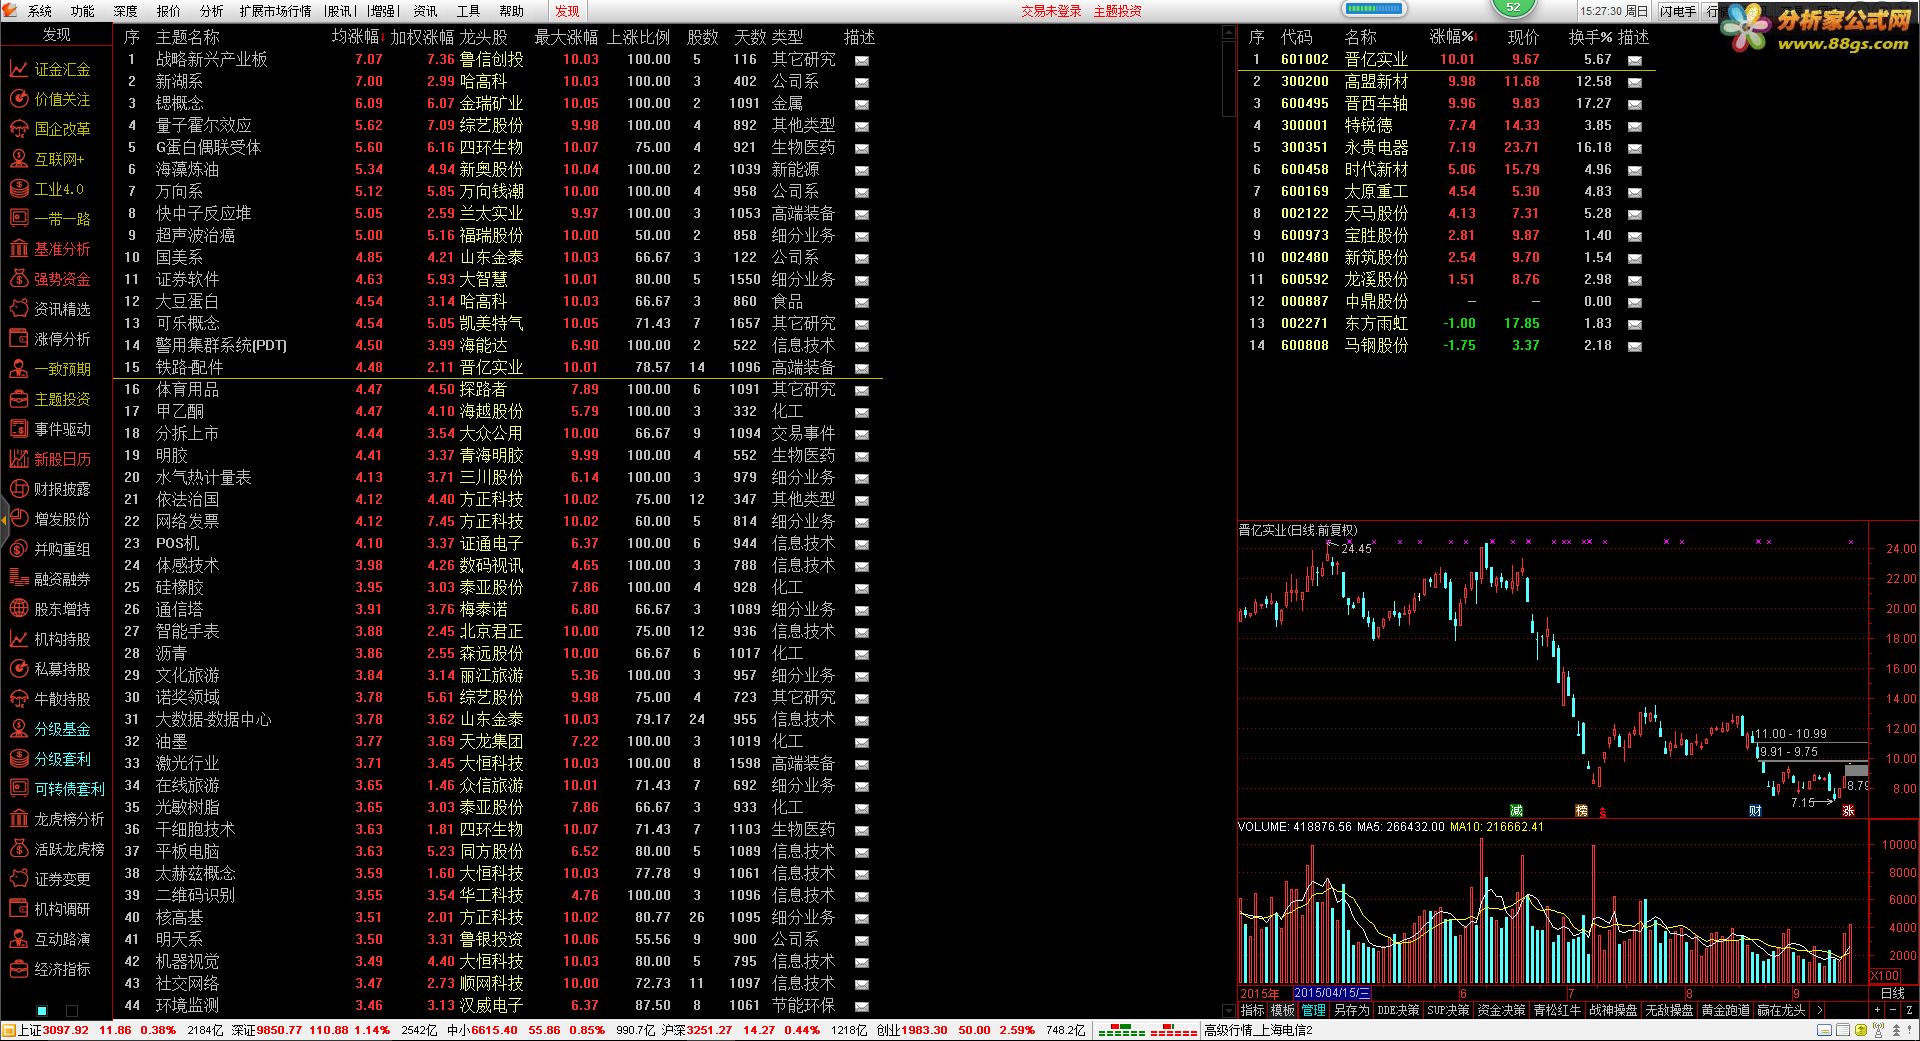Sort by 换手% column header

[x=1590, y=37]
